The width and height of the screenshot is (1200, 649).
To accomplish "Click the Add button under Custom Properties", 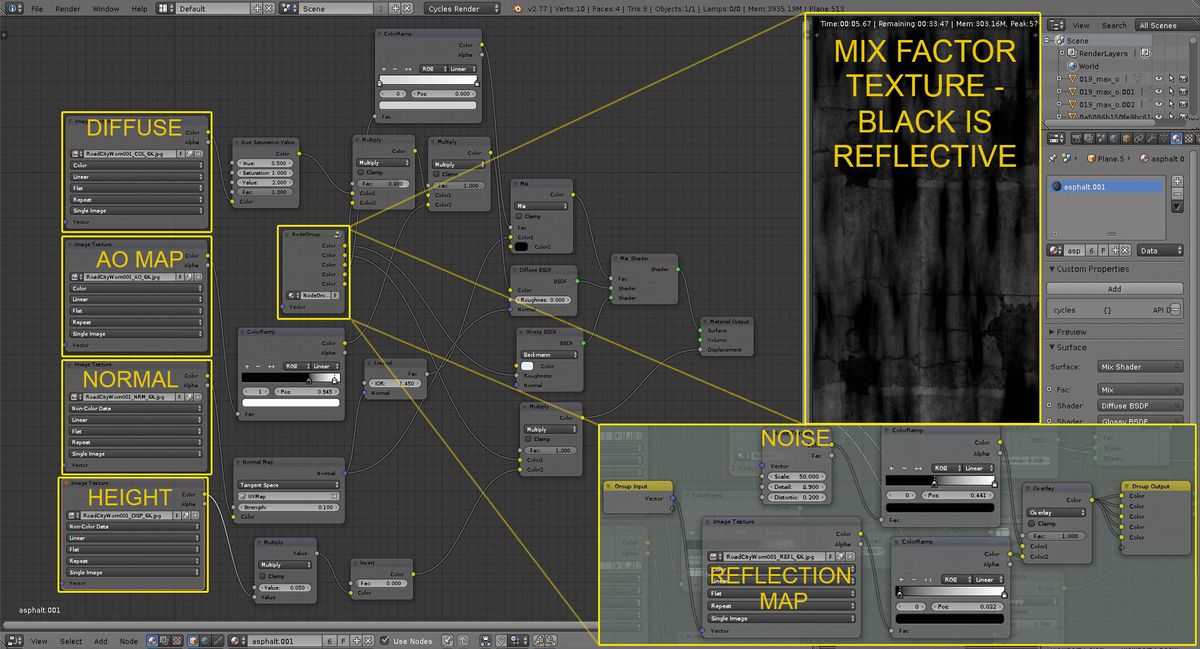I will 1114,288.
